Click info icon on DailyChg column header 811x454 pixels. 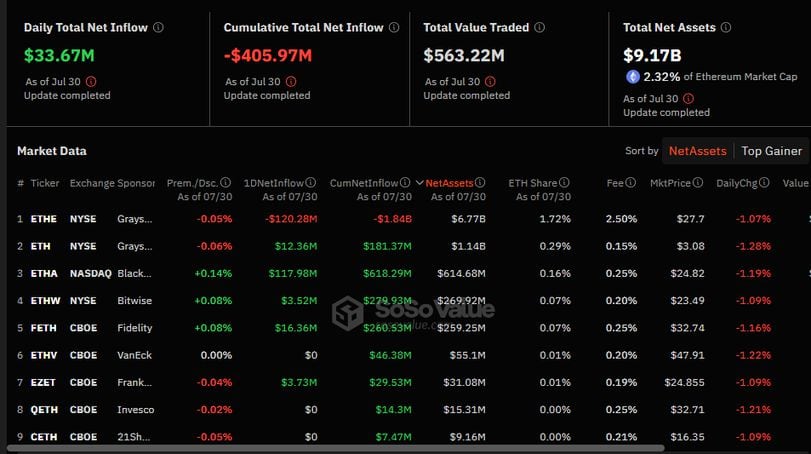tap(764, 183)
